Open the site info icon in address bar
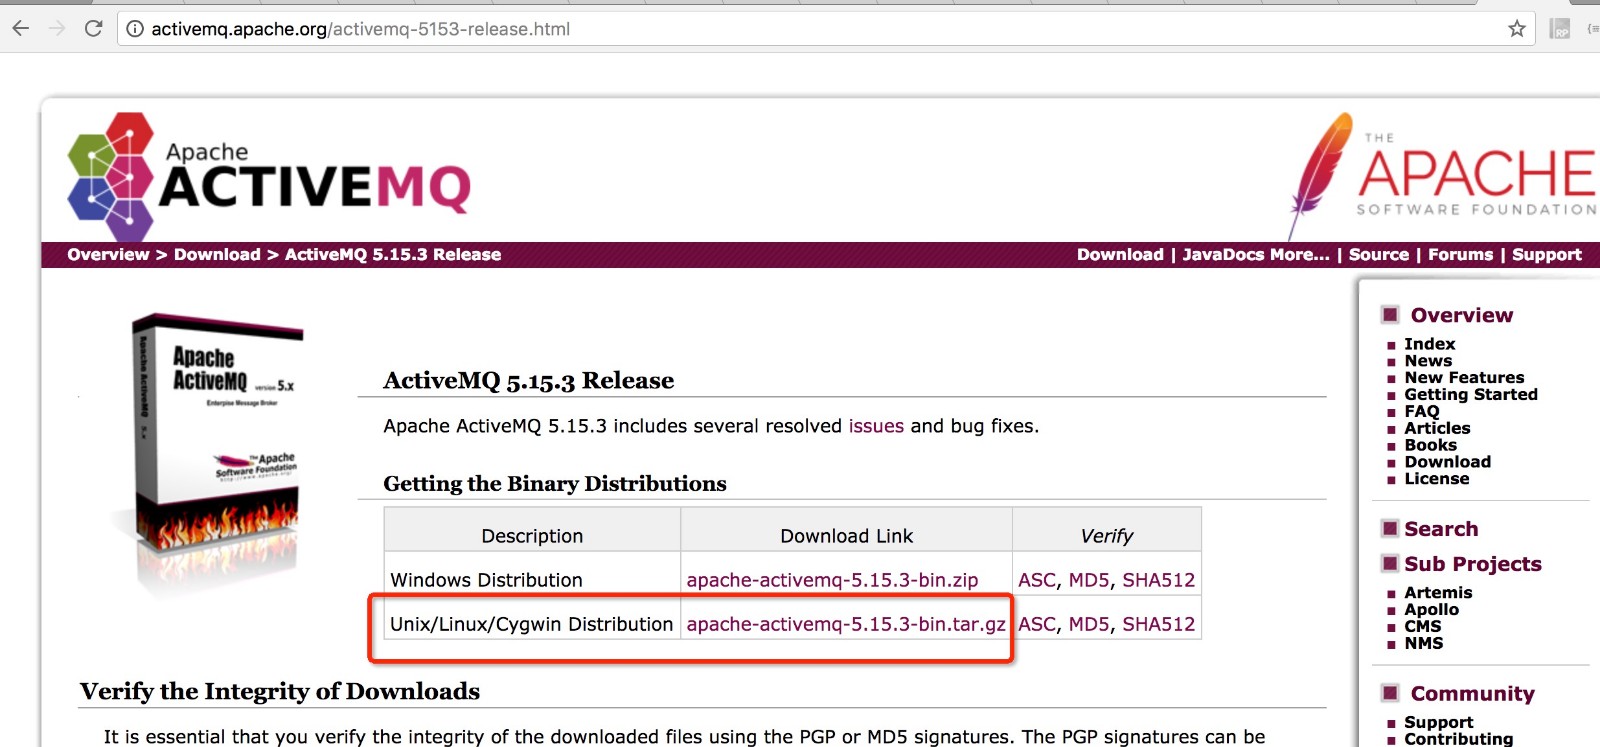 135,29
